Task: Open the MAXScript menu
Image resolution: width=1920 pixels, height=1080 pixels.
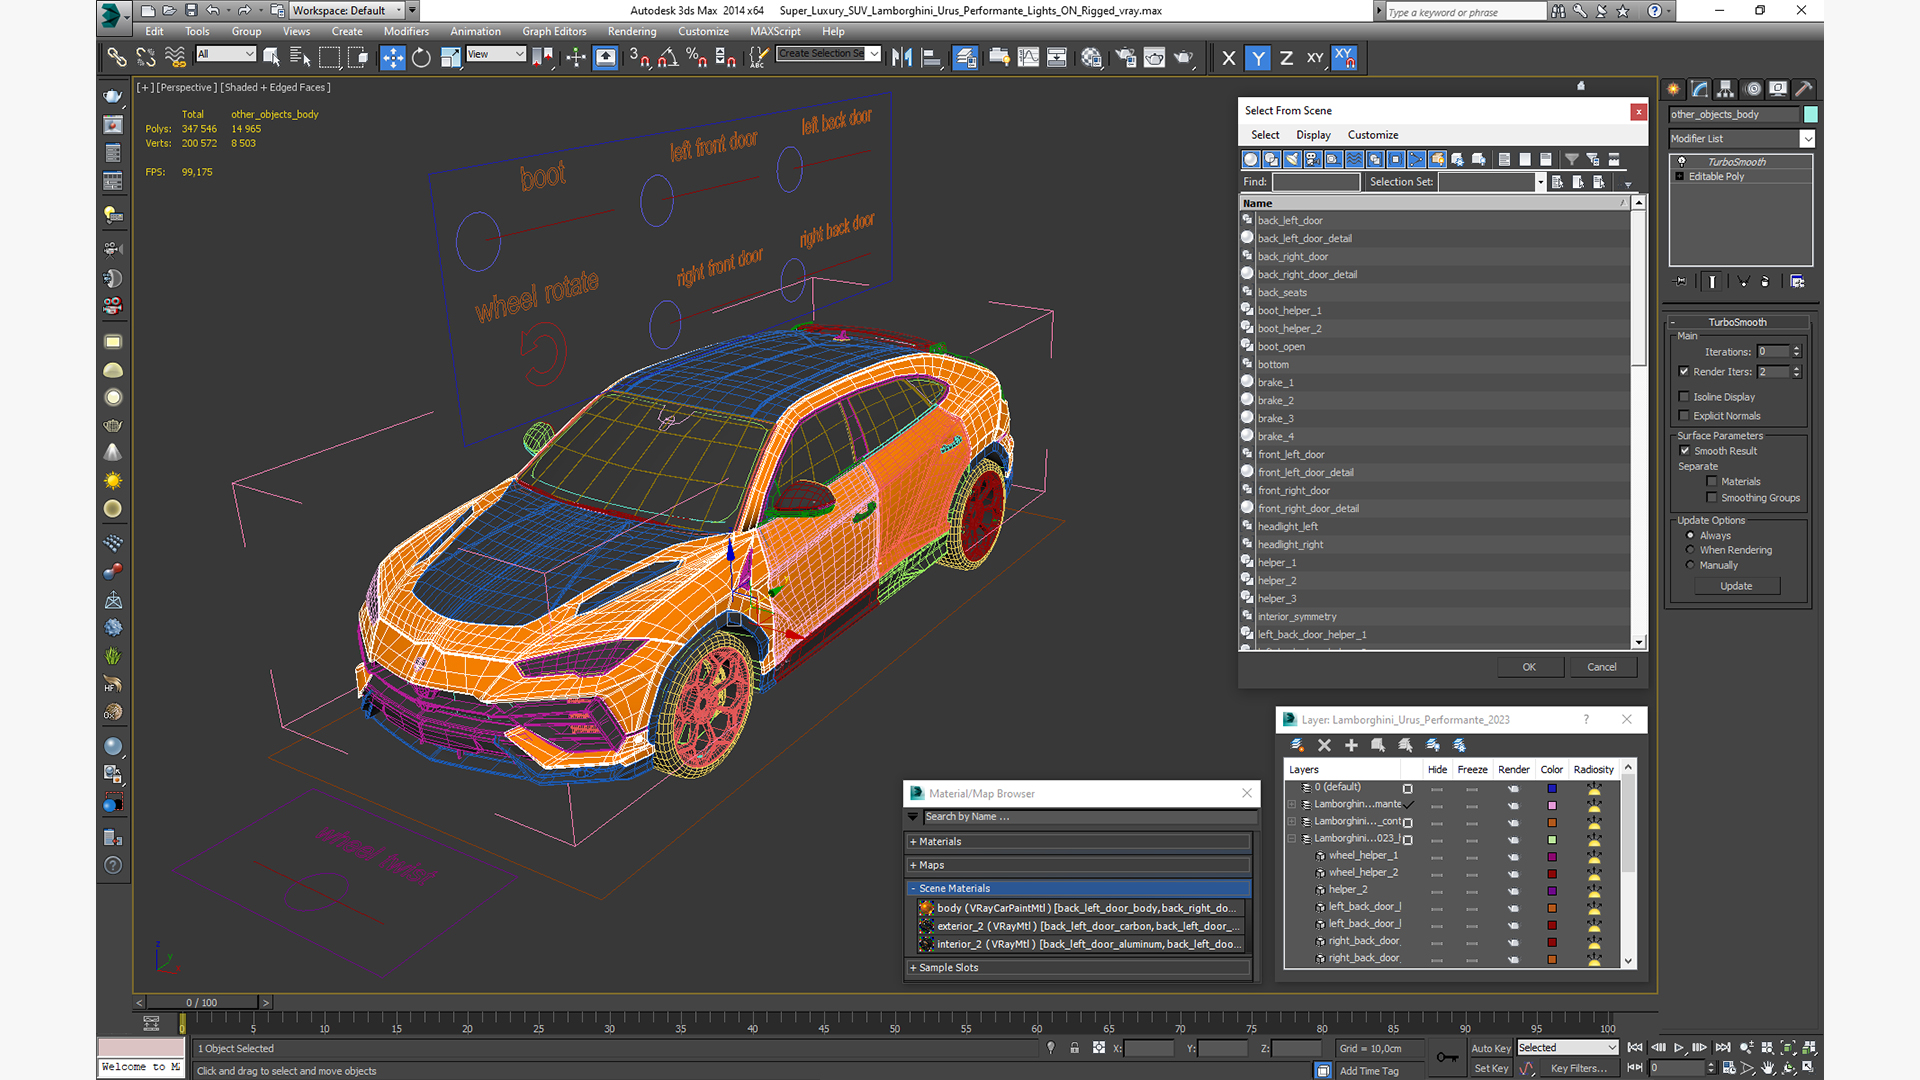Action: point(775,32)
